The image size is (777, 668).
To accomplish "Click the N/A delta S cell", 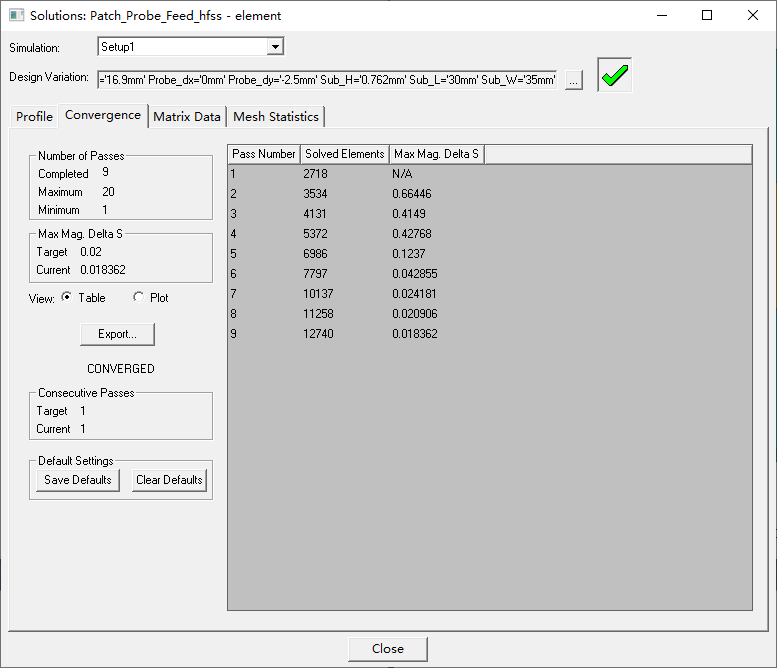I will [402, 174].
